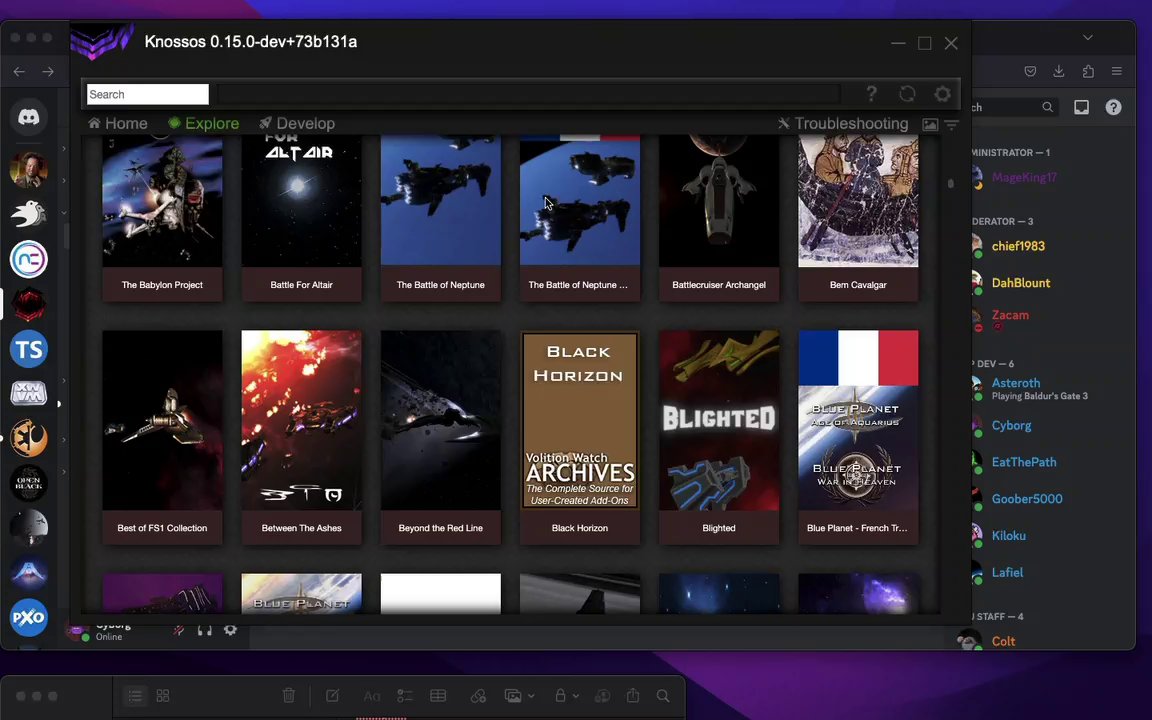Open Notes lock dropdown arrow
Screen dimensions: 1152x720
click(x=576, y=696)
